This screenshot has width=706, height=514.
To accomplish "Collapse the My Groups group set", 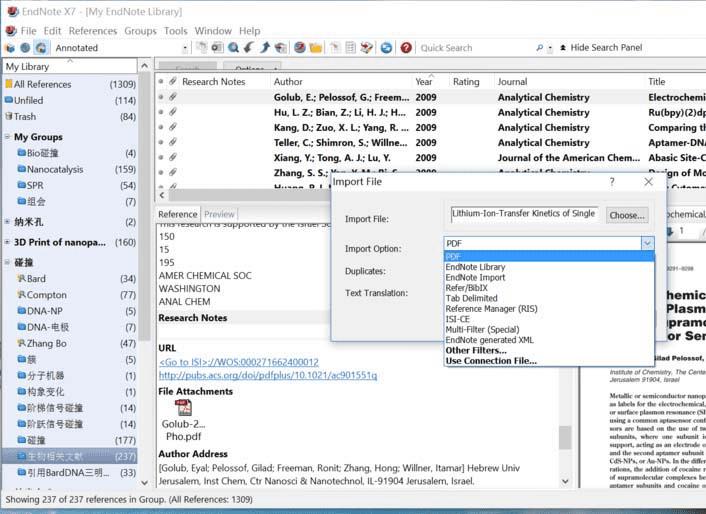I will [8, 137].
